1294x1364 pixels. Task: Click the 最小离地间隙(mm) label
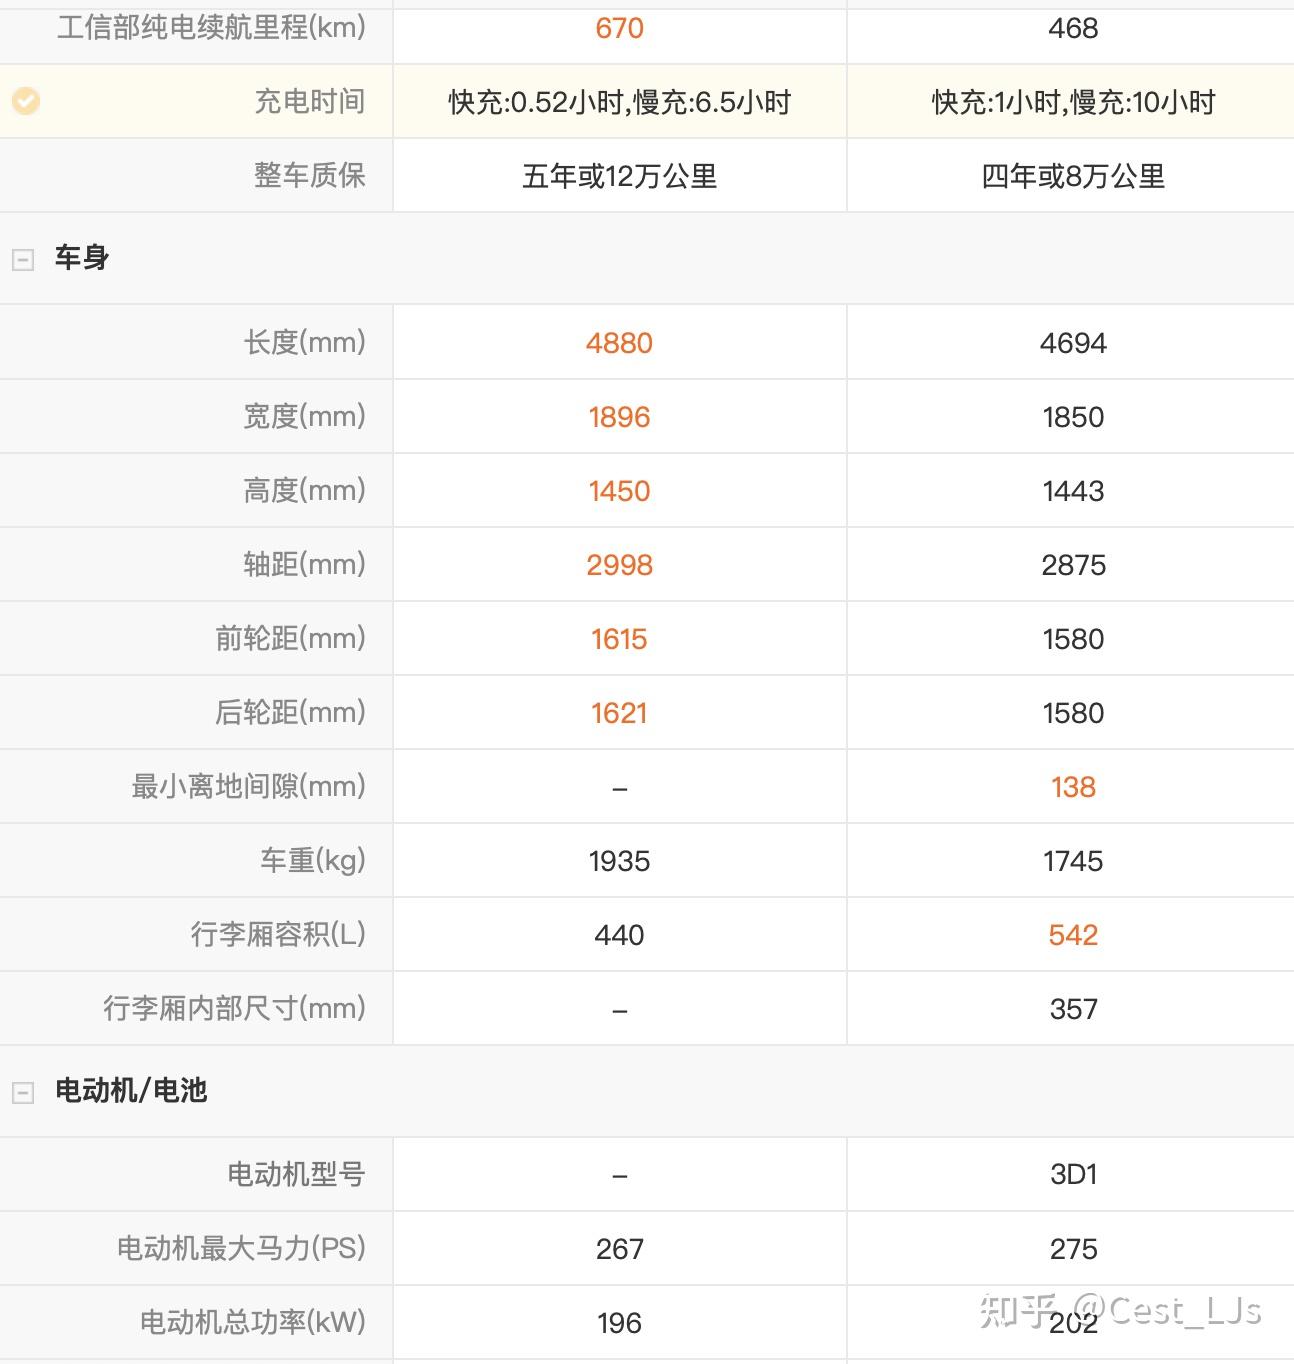[249, 786]
